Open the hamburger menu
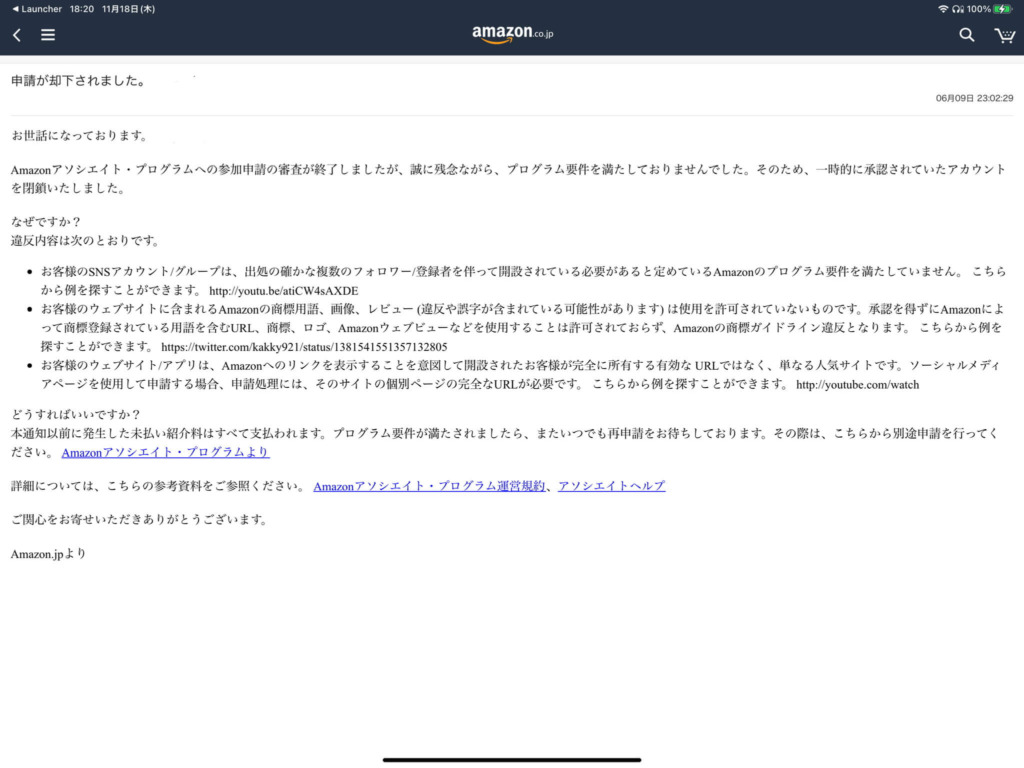1024x768 pixels. pos(48,35)
